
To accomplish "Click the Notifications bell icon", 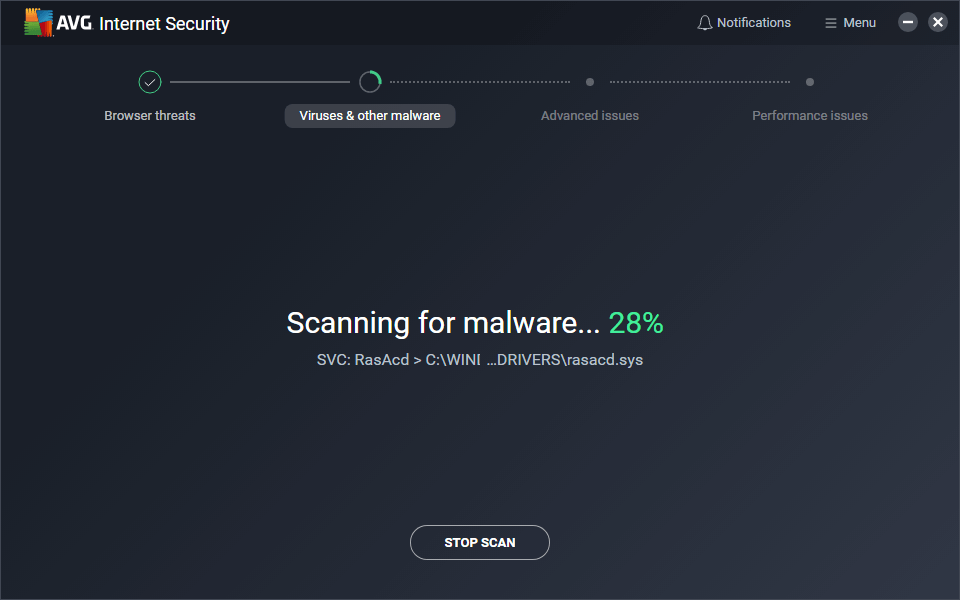I will (704, 23).
